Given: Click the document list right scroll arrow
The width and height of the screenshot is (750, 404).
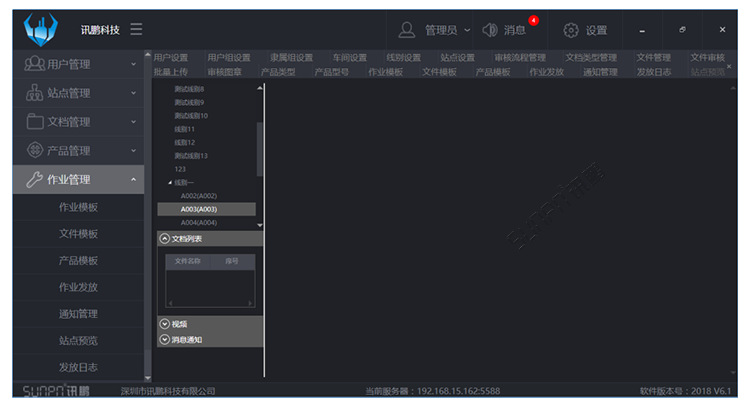Looking at the screenshot, I should click(250, 303).
